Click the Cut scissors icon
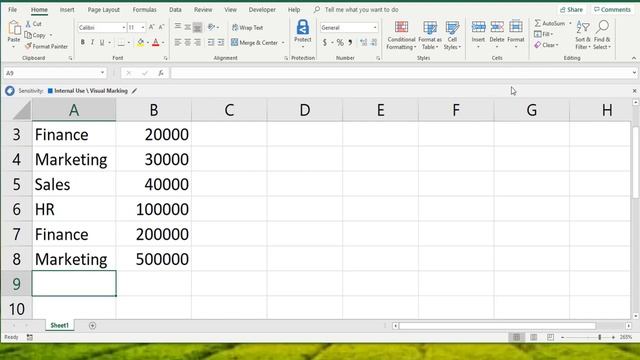This screenshot has height=360, width=640. (x=28, y=24)
